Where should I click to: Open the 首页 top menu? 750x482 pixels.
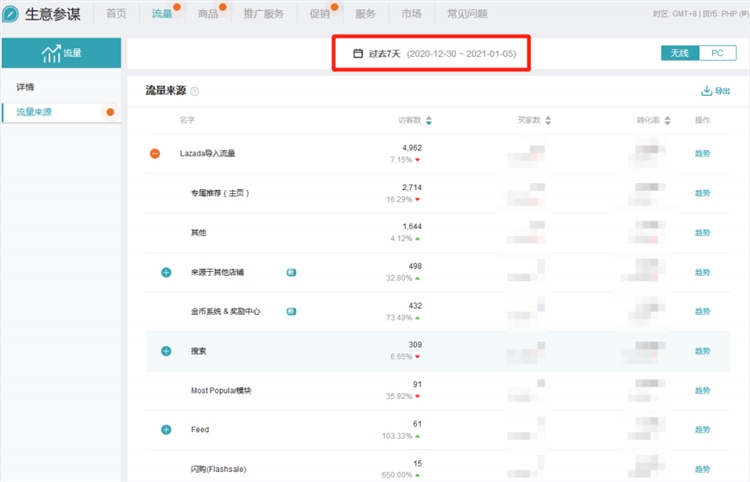point(116,13)
